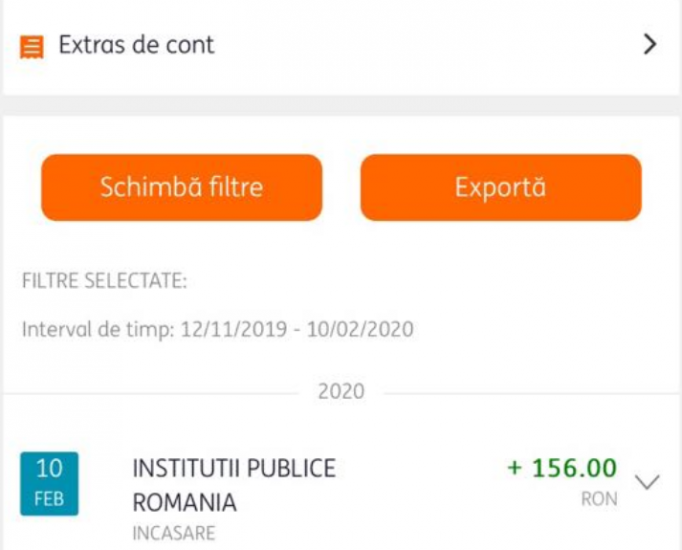This screenshot has width=682, height=550.
Task: Tap the green plus sign before 156.00
Action: tap(515, 468)
